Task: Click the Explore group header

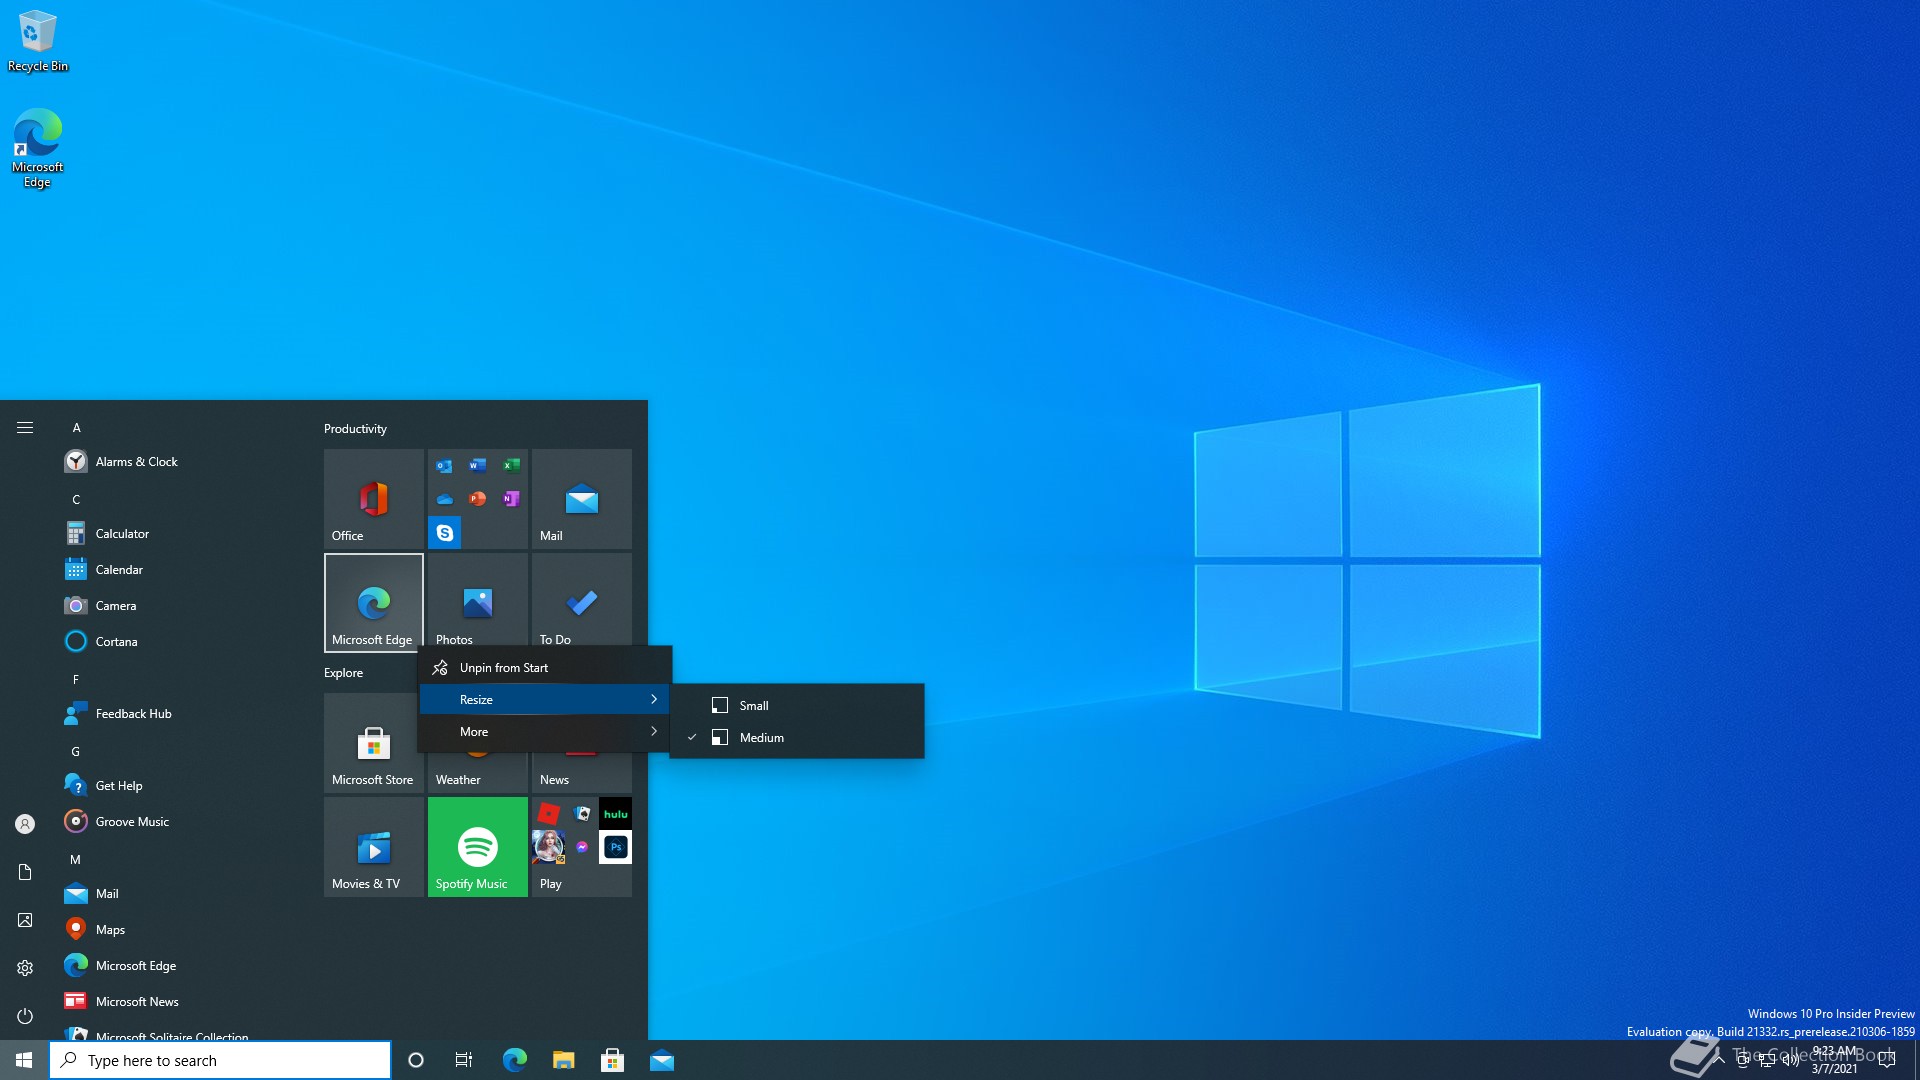Action: click(343, 673)
